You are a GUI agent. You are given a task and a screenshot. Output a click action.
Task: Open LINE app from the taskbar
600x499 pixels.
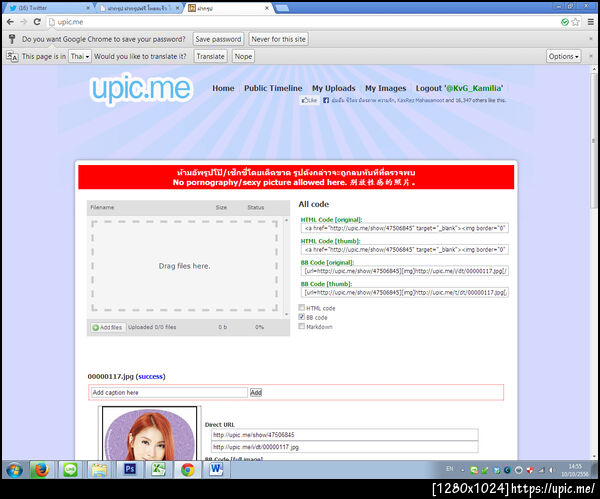click(70, 470)
